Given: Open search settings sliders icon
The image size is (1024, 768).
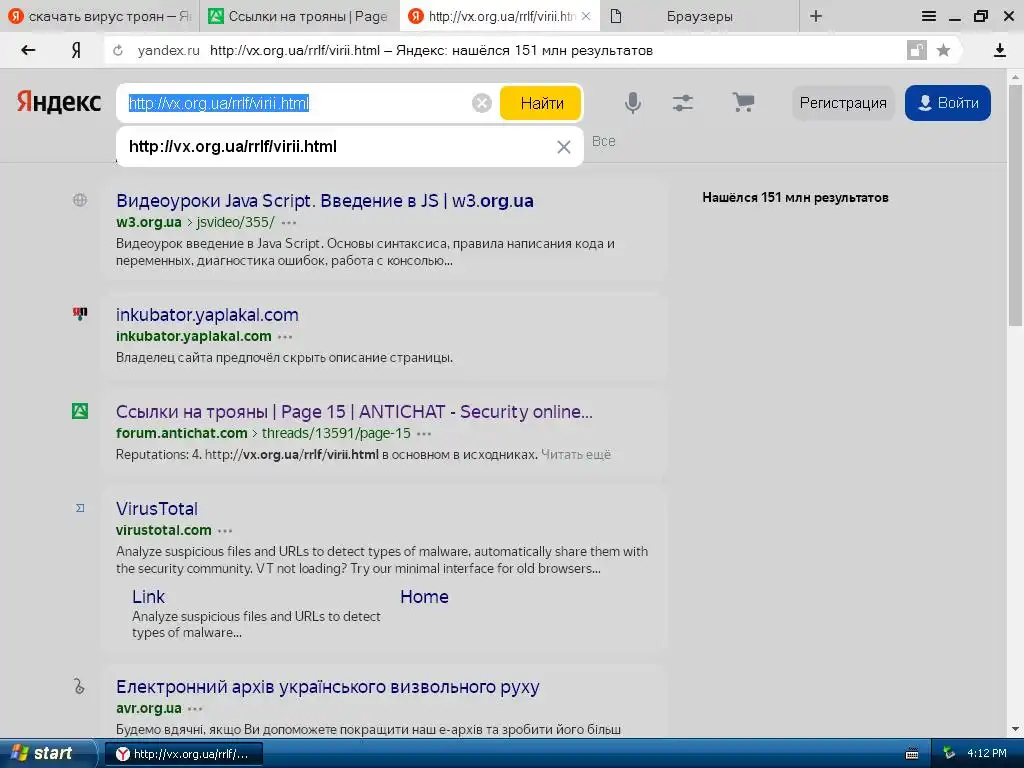Looking at the screenshot, I should 682,103.
